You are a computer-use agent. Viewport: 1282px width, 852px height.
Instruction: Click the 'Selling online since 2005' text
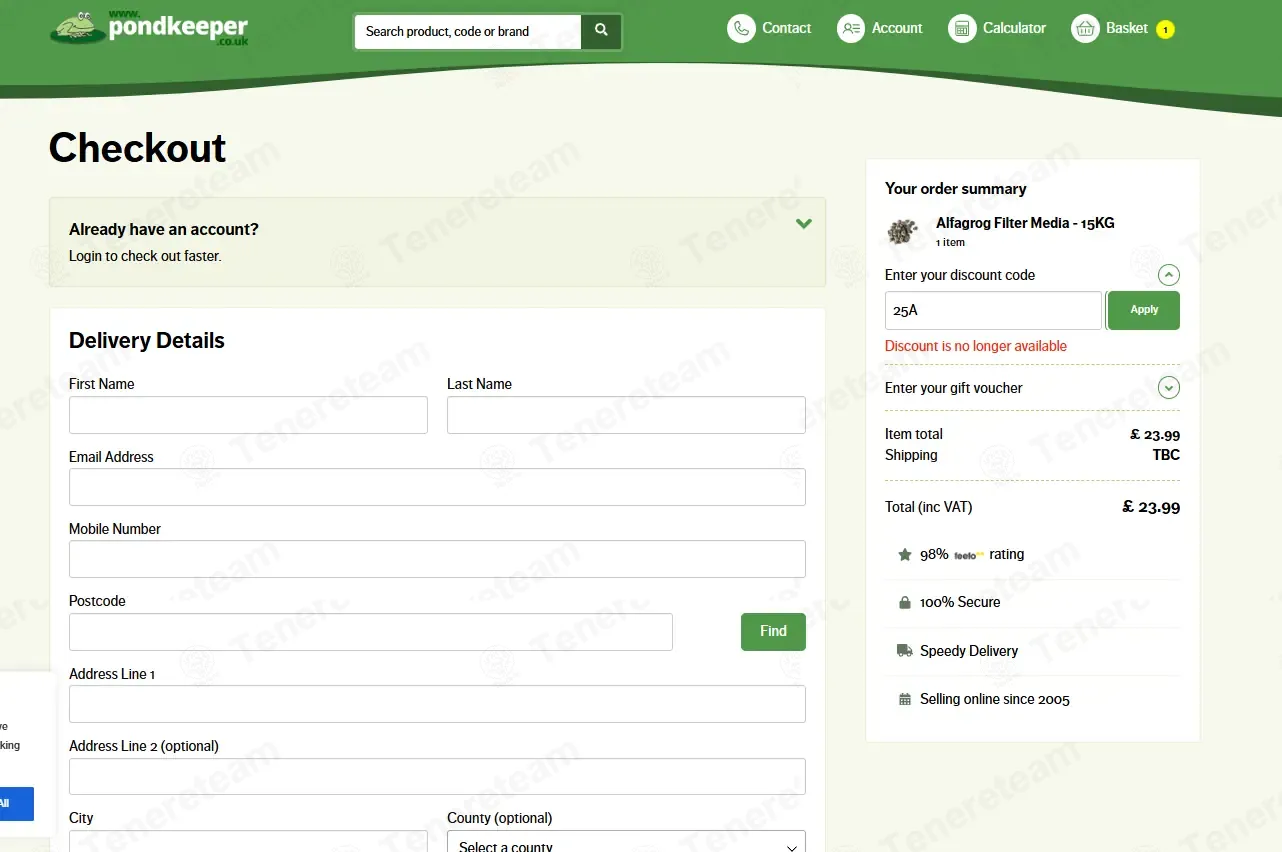[x=995, y=699]
